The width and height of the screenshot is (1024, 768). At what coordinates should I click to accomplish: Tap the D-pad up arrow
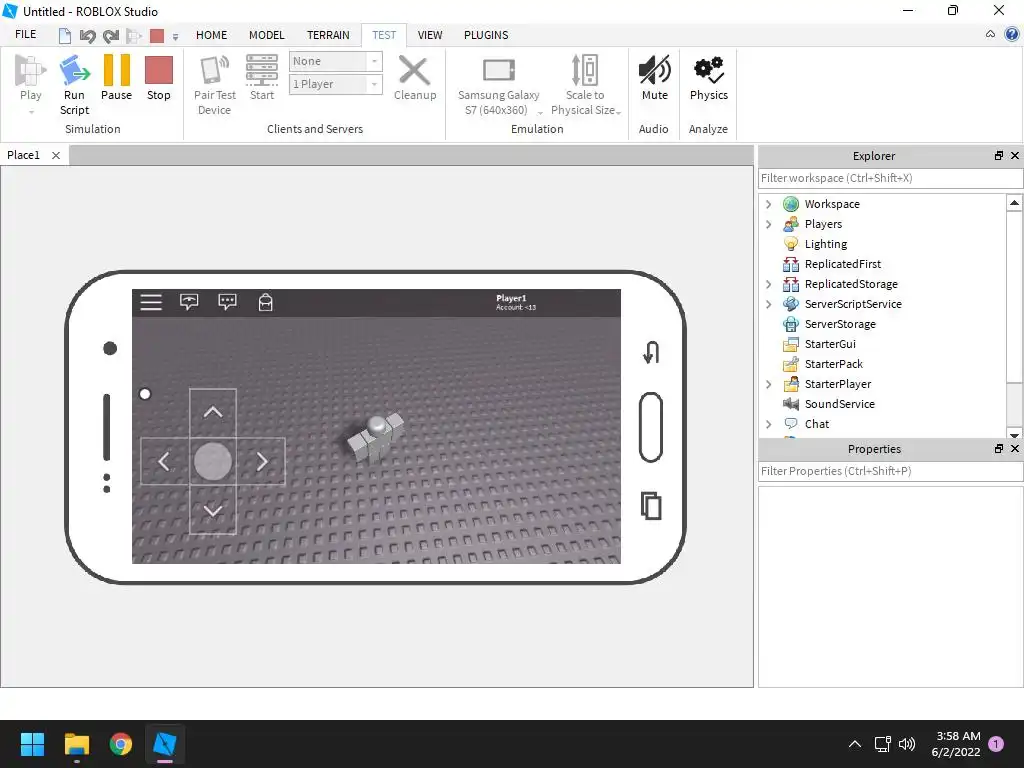tap(213, 412)
